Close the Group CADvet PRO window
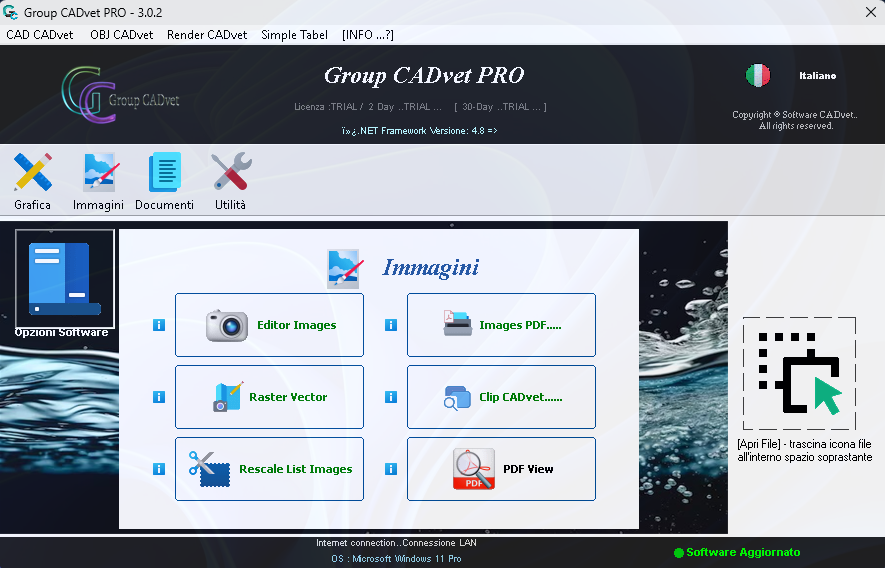Image resolution: width=885 pixels, height=568 pixels. [871, 12]
